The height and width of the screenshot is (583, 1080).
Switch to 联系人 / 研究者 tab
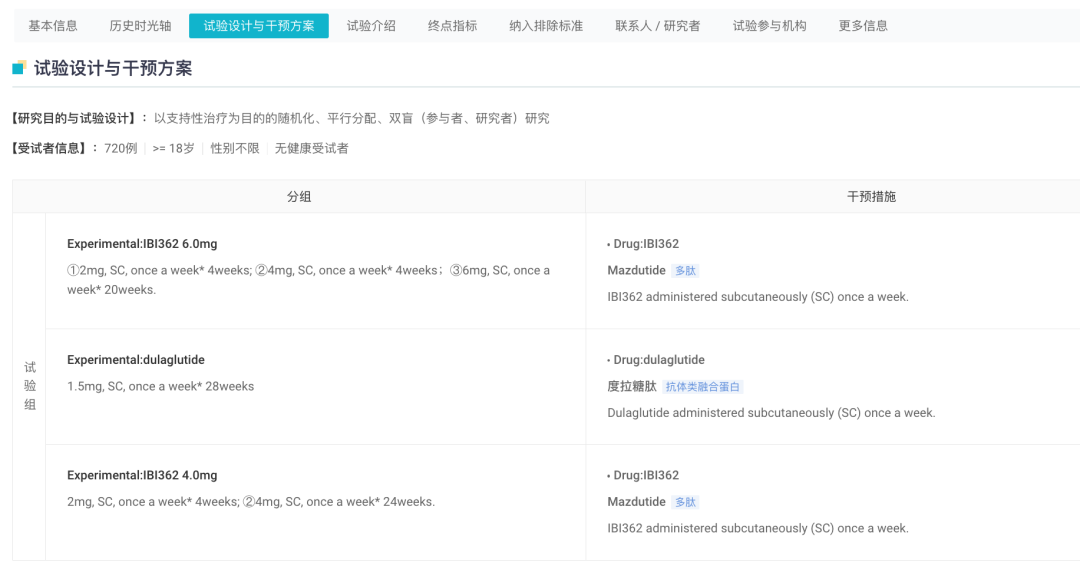658,26
